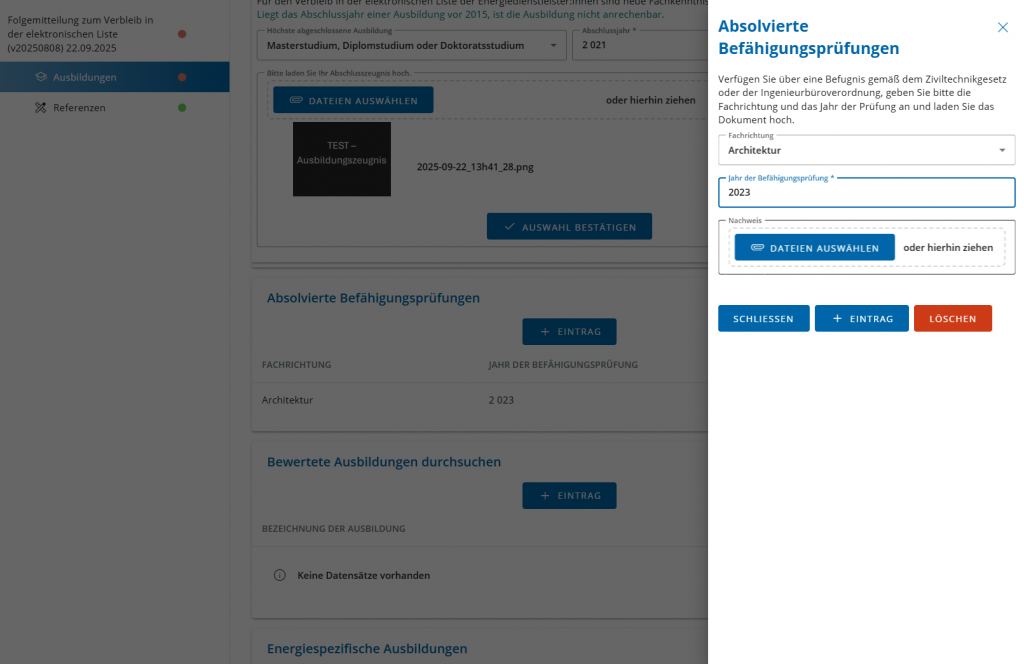Click green status dot next to Referenzen
Screen dimensions: 1024x664
182,107
